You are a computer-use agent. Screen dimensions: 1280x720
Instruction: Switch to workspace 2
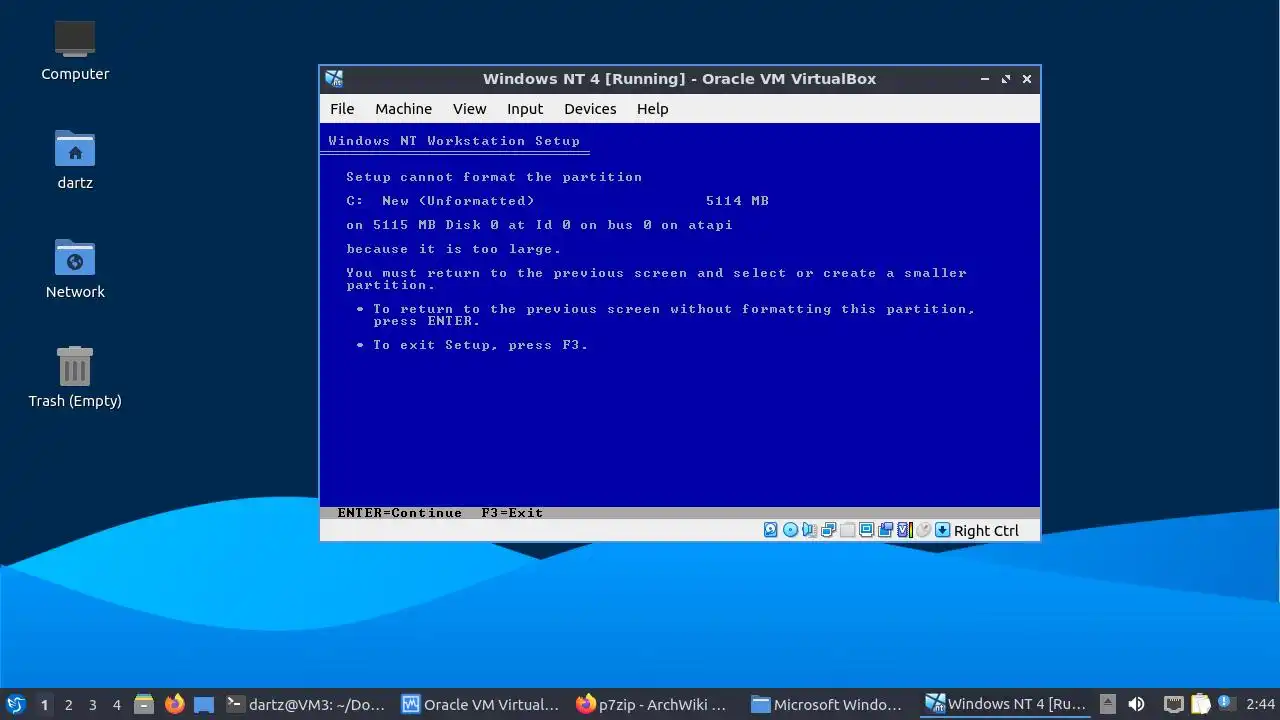click(x=68, y=704)
